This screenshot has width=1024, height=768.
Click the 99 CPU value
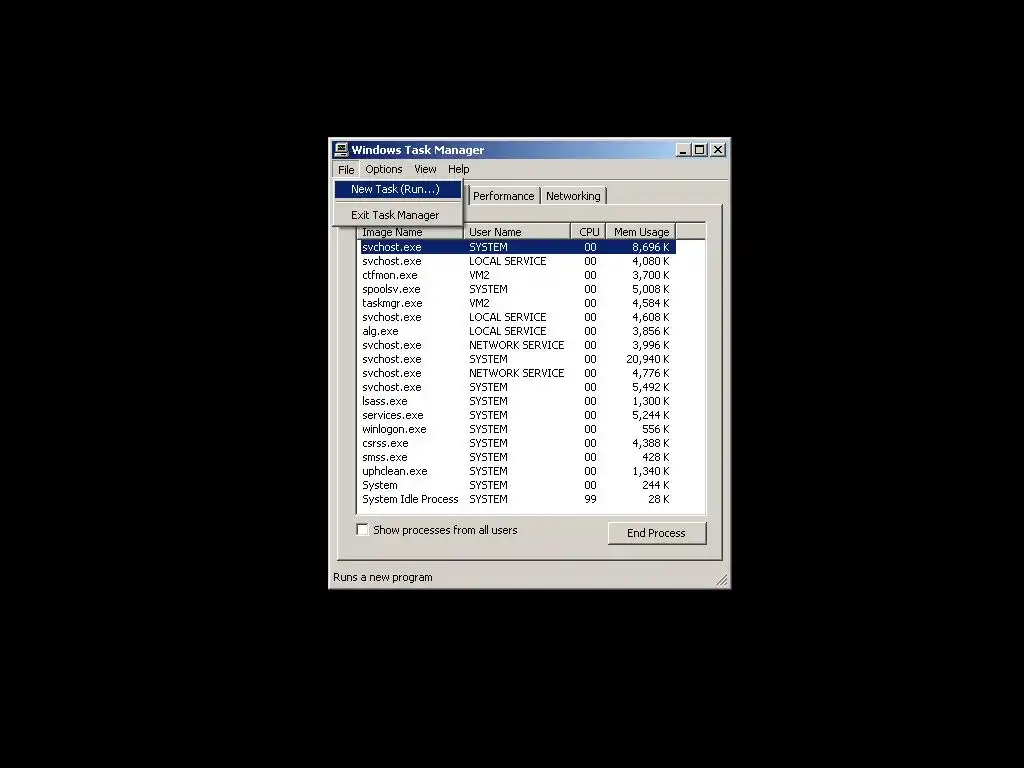[590, 500]
